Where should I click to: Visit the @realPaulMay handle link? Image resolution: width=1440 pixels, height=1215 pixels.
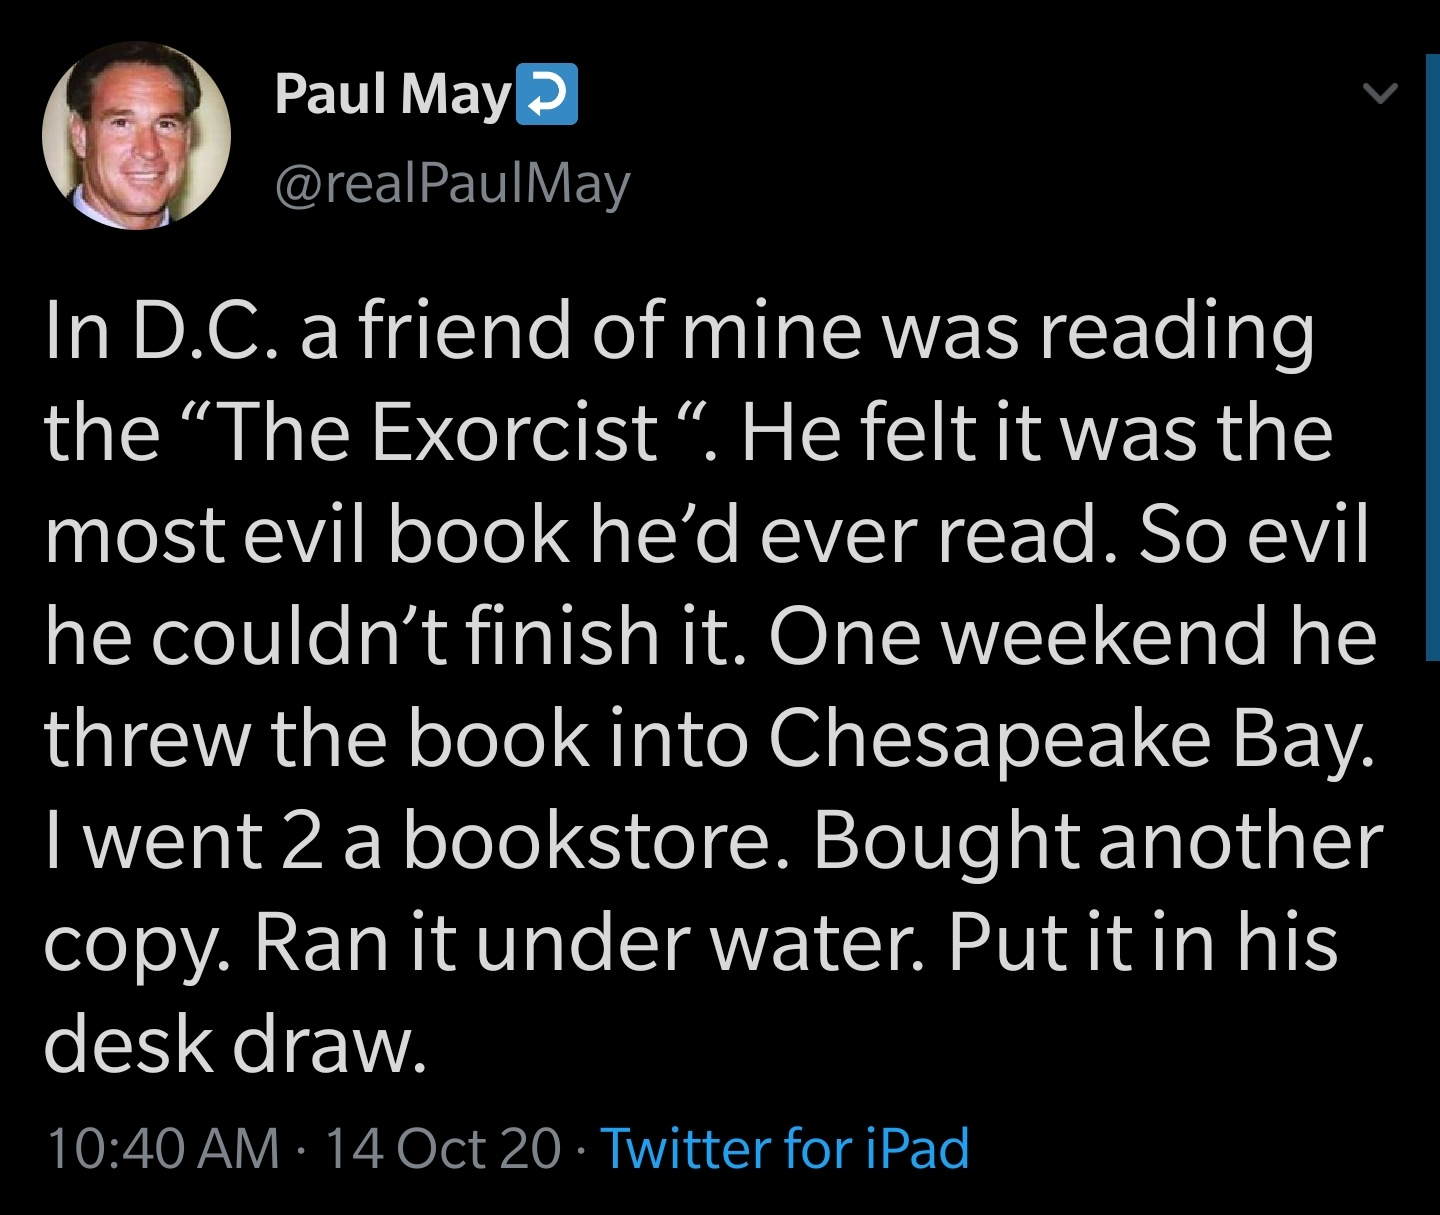pos(452,184)
